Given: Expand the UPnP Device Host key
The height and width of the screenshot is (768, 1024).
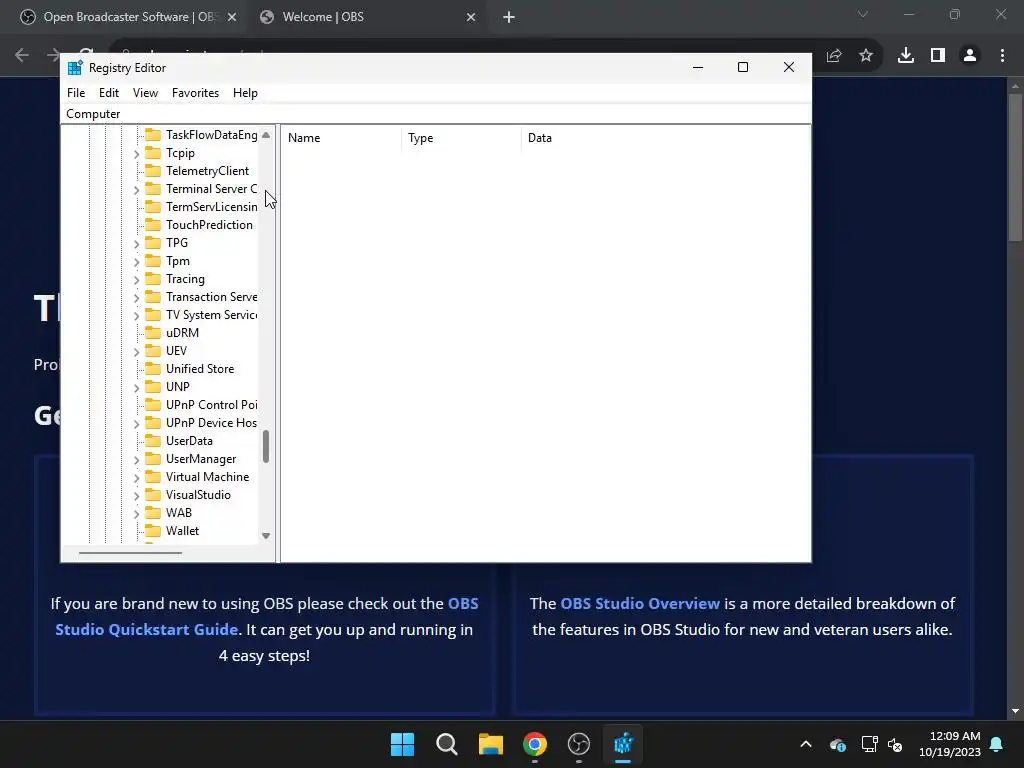Looking at the screenshot, I should (136, 423).
